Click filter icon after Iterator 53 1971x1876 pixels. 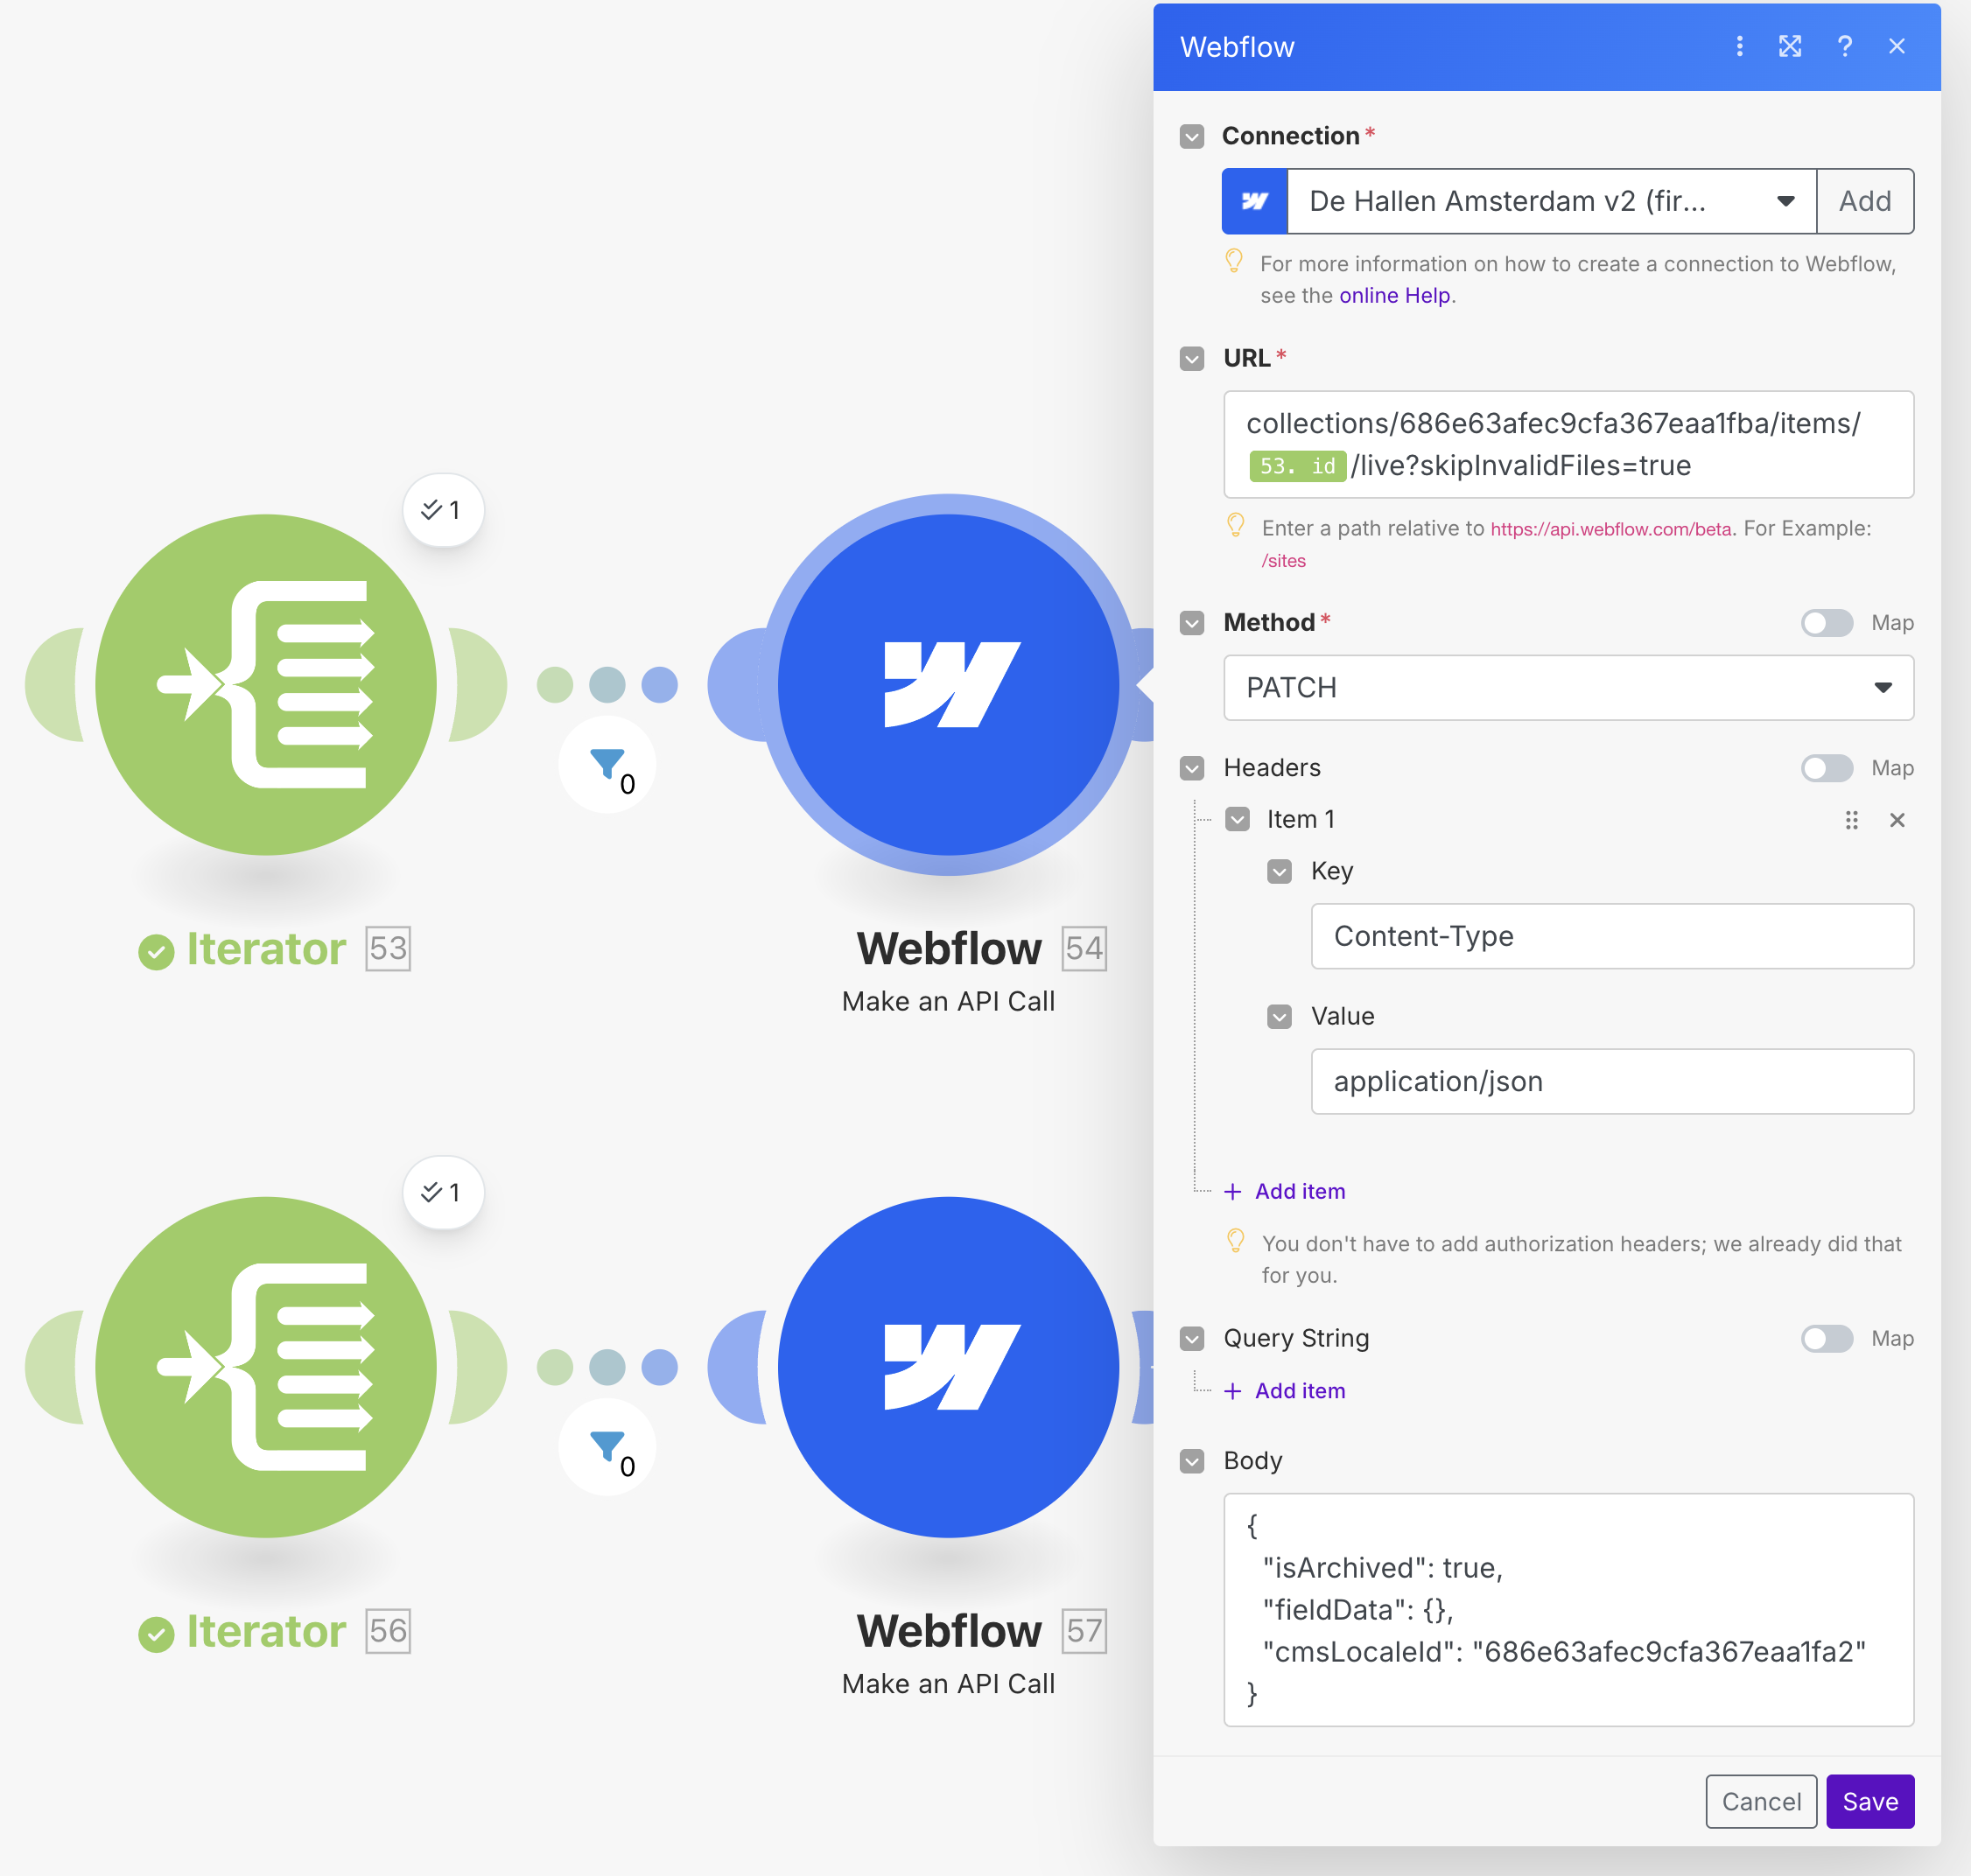click(607, 764)
